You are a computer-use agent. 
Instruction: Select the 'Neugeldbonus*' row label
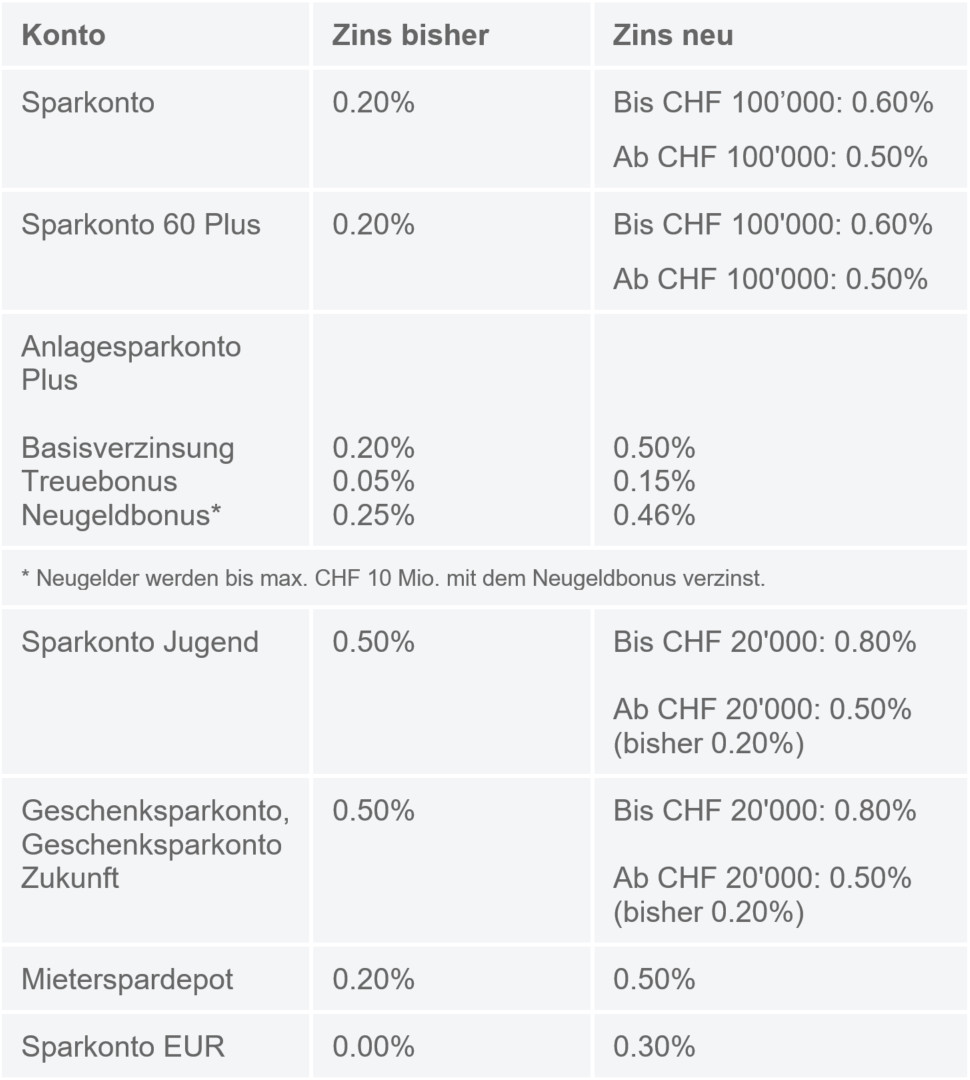coord(121,515)
